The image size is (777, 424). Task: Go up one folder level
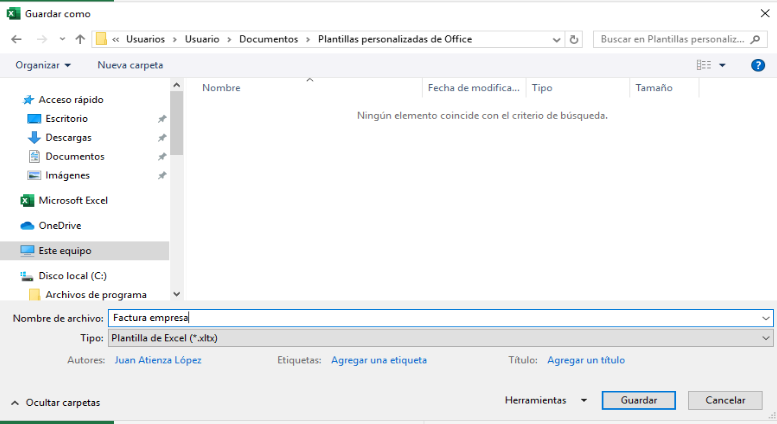(x=80, y=39)
